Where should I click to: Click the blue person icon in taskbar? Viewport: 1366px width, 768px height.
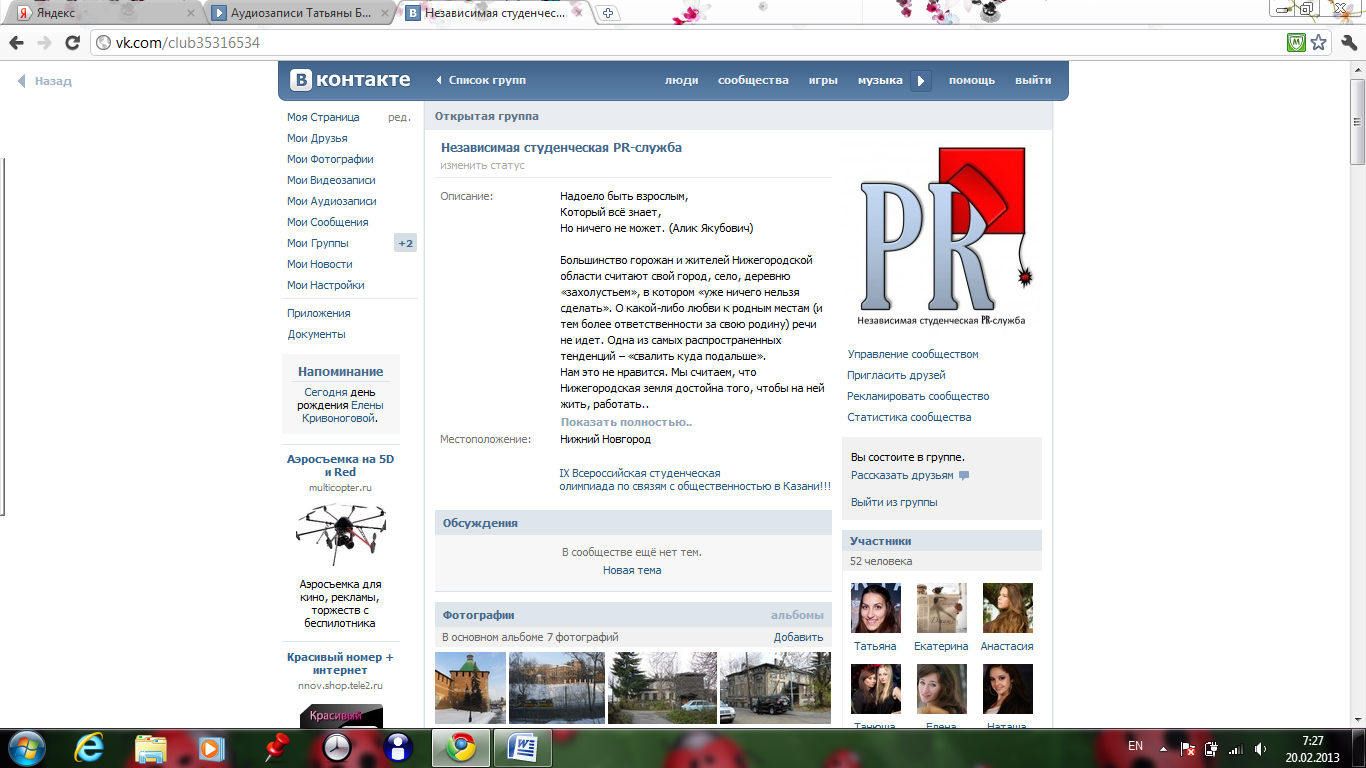click(x=398, y=748)
